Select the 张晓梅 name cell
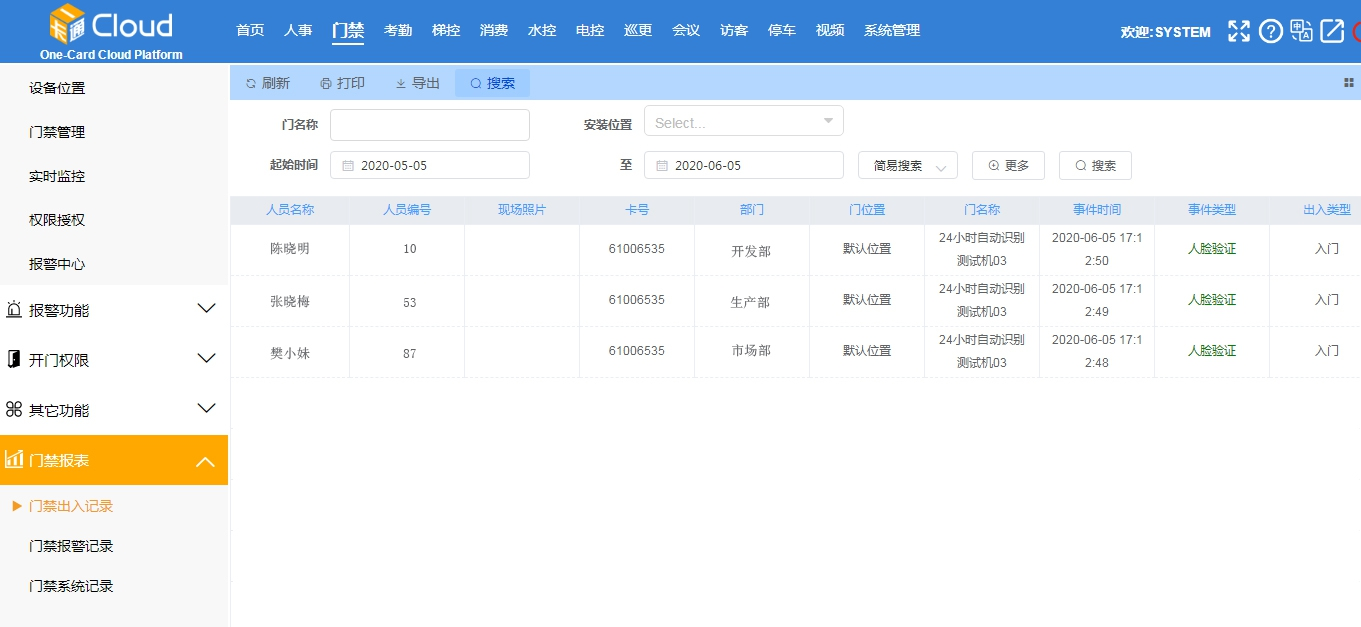This screenshot has height=627, width=1361. tap(290, 300)
